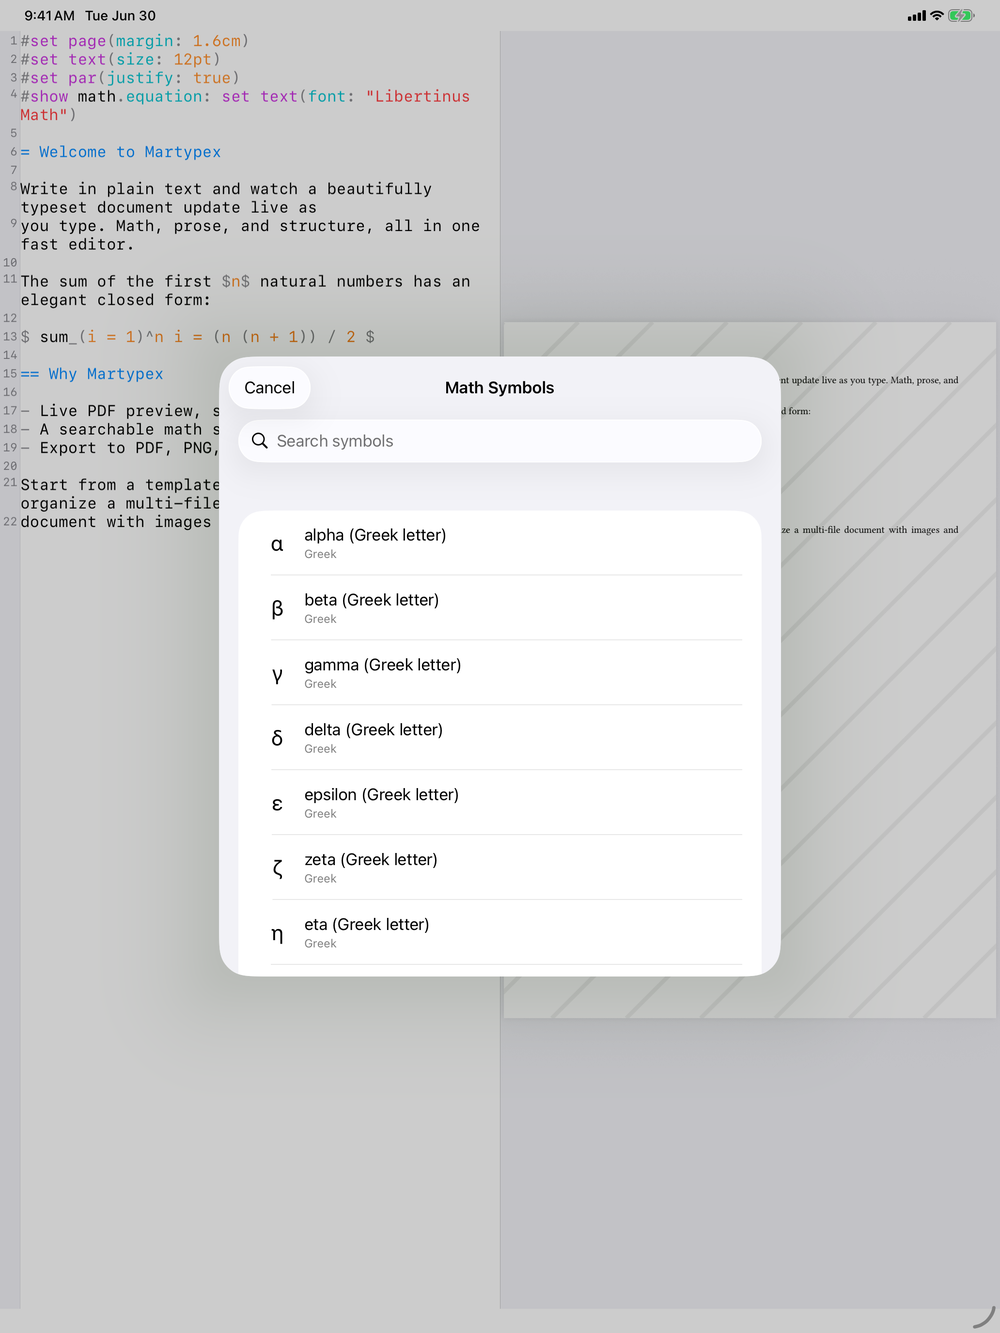Tap the ε glyph icon
Image resolution: width=1000 pixels, height=1333 pixels.
click(277, 804)
